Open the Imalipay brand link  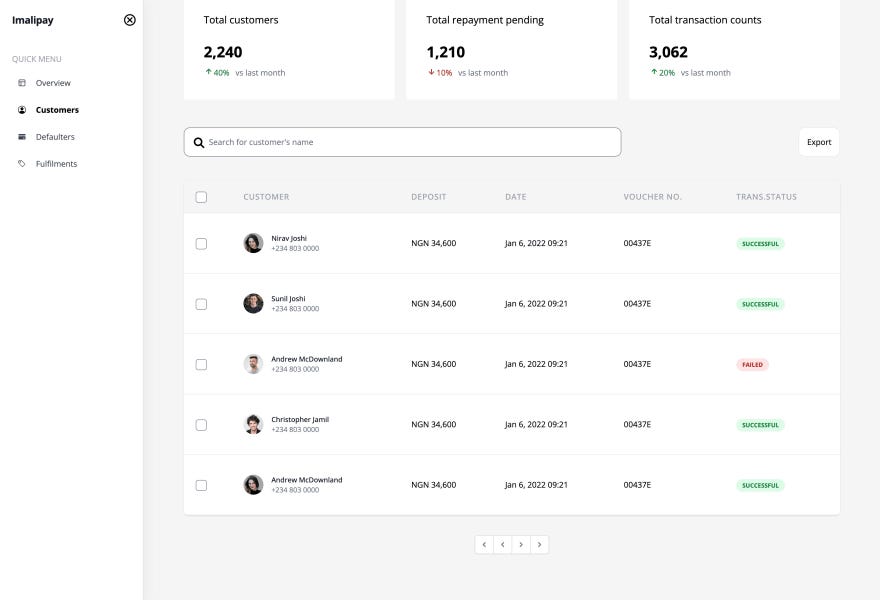click(35, 19)
